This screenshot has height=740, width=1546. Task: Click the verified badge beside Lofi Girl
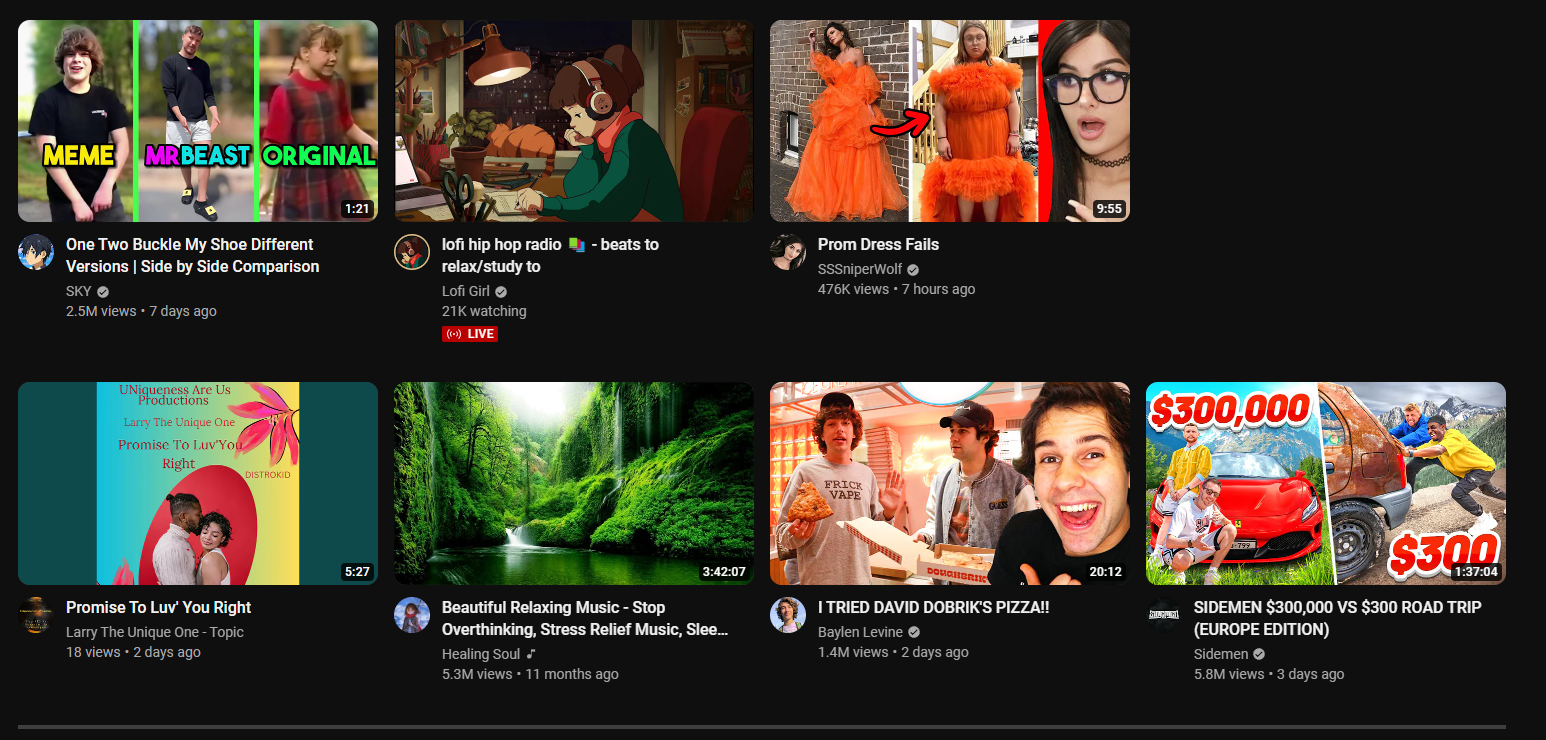tap(501, 292)
